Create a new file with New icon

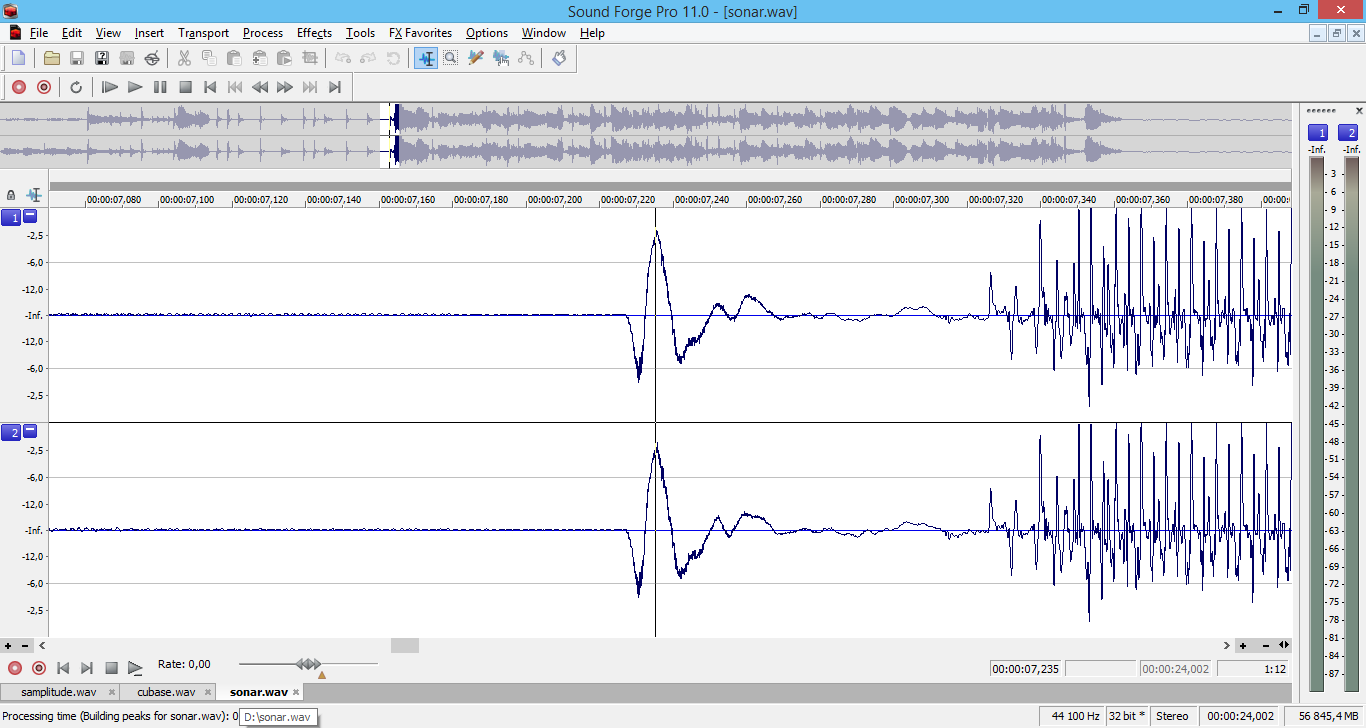18,58
